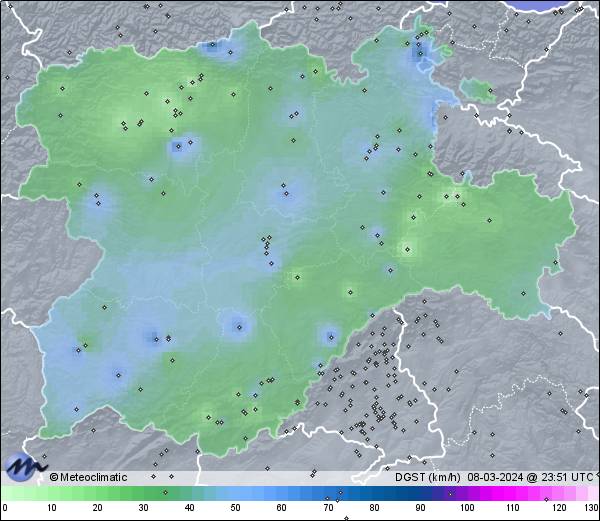This screenshot has height=521, width=600.
Task: Click the 90 label on wind scale
Action: [420, 508]
